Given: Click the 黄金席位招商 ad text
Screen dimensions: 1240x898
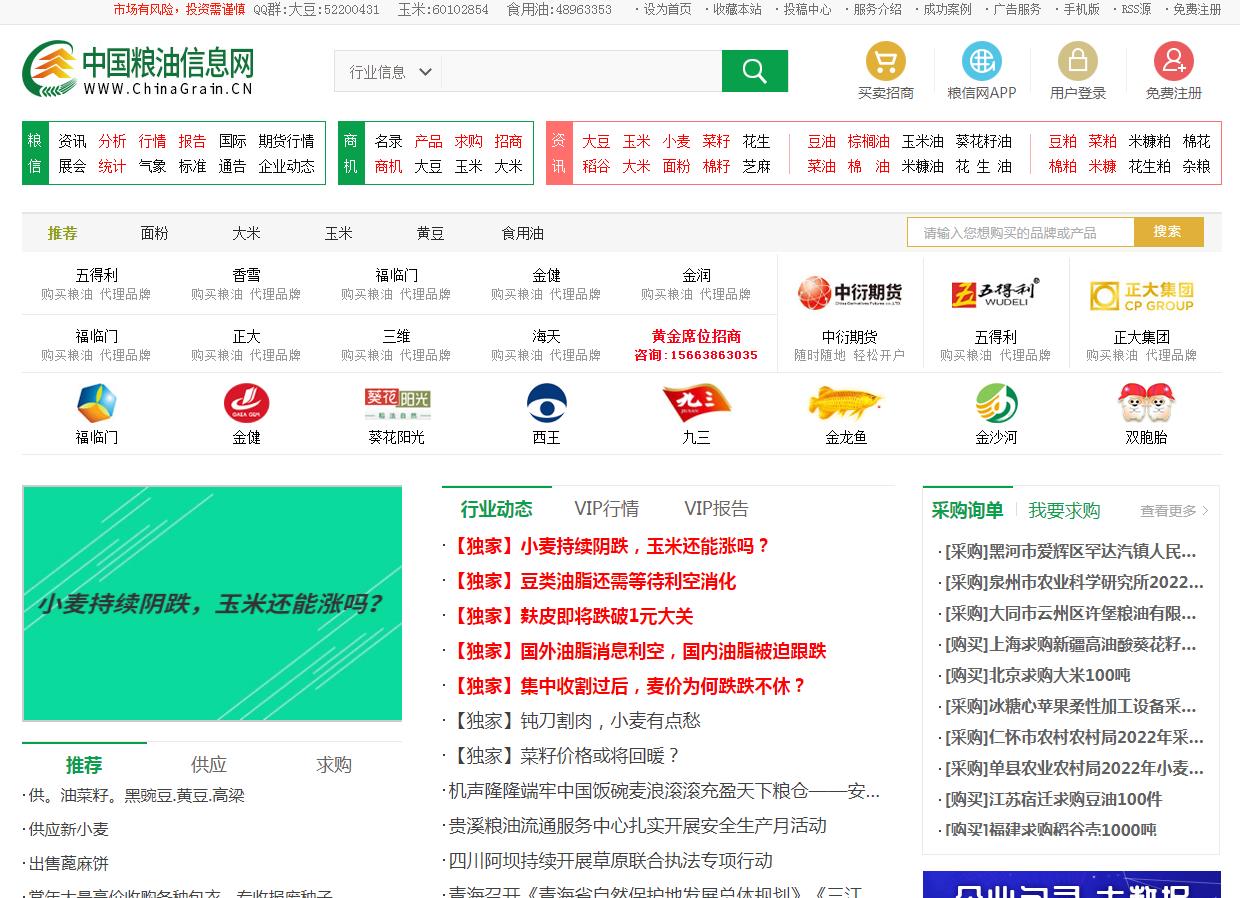Looking at the screenshot, I should pos(697,336).
